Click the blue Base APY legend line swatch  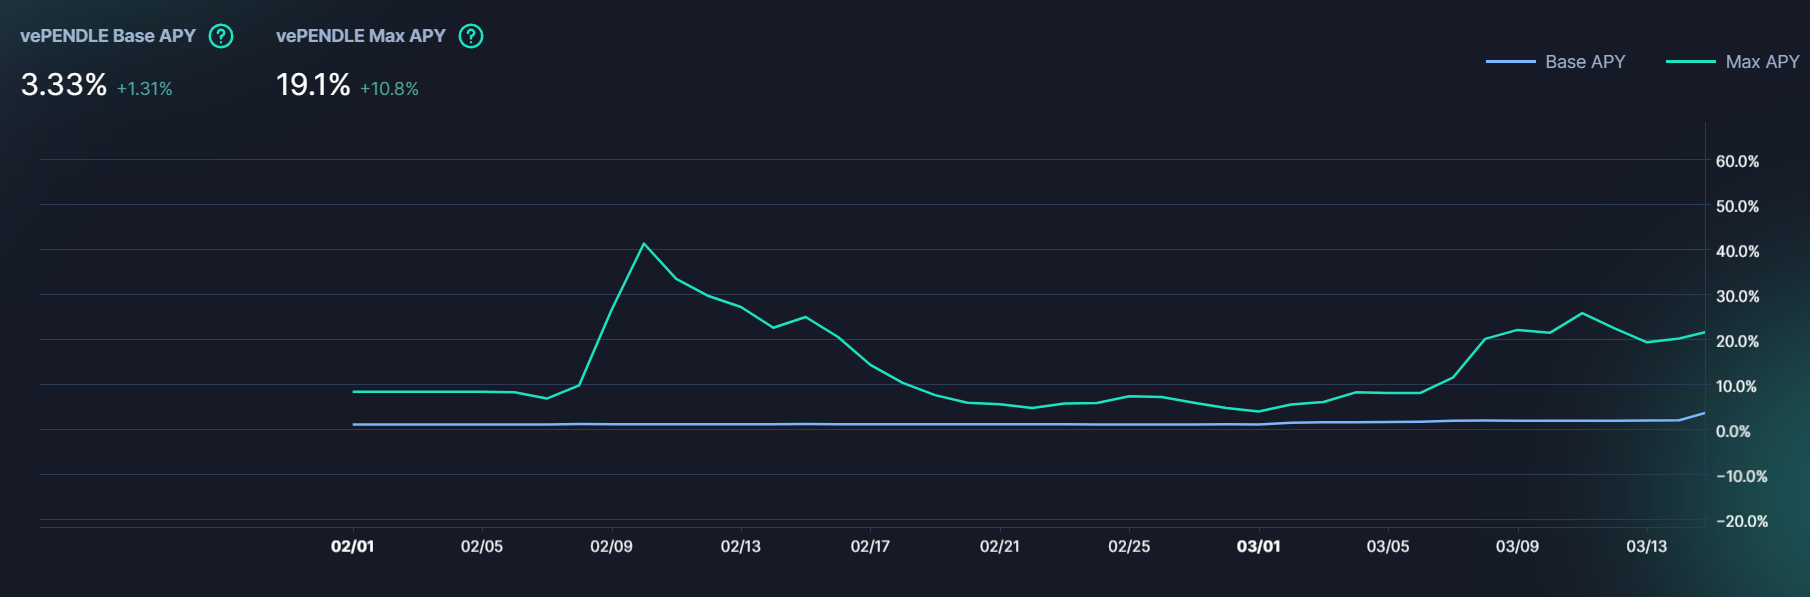coord(1510,62)
